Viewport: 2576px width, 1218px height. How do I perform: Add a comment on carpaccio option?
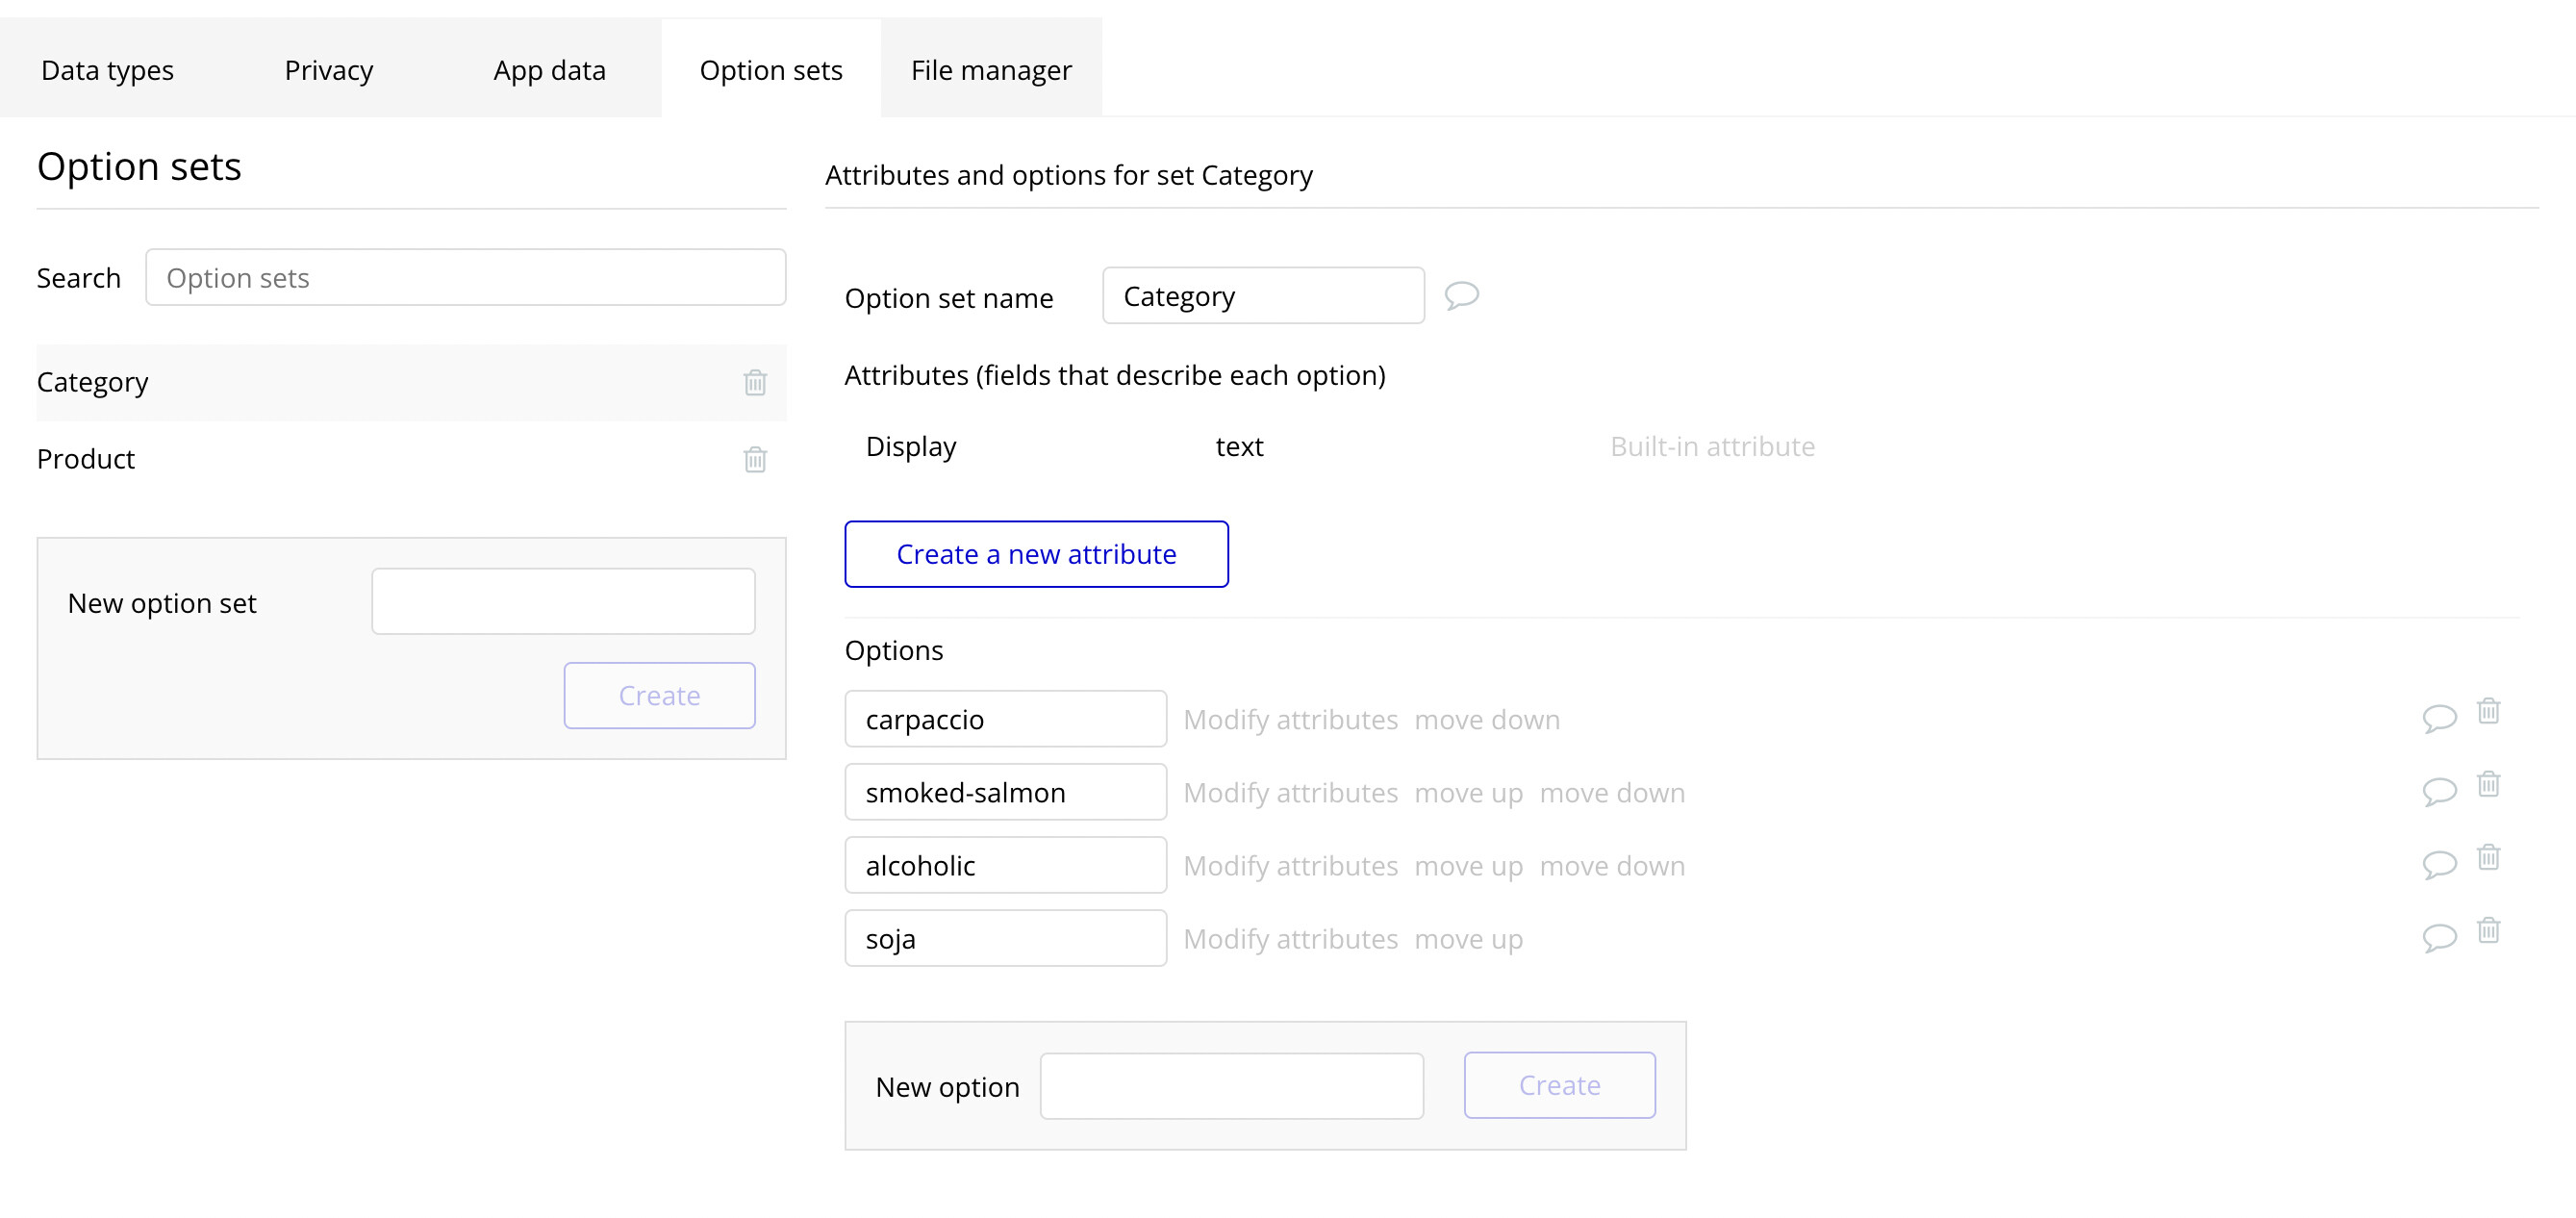(2439, 718)
